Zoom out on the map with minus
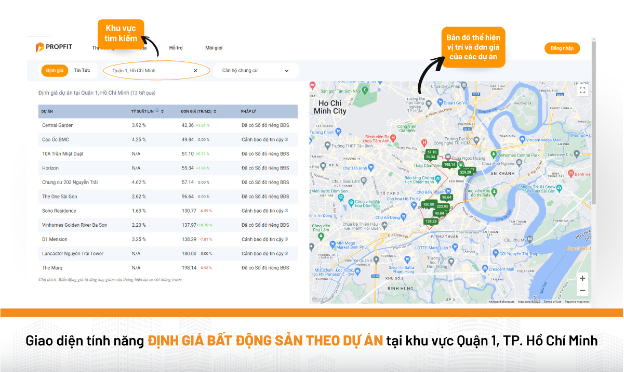The width and height of the screenshot is (624, 372). pos(582,290)
